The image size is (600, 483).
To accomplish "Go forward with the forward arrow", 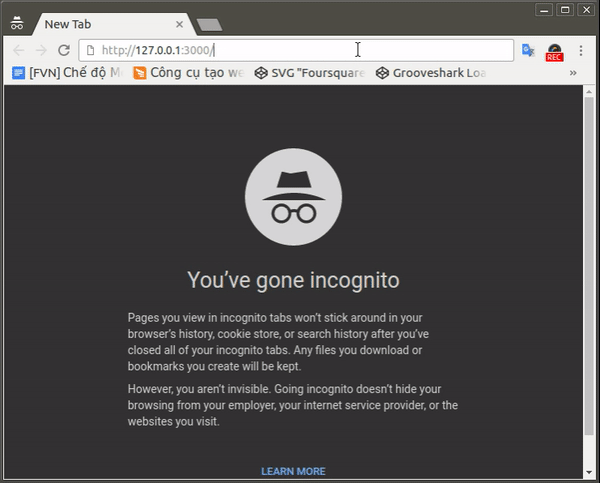I will 41,50.
